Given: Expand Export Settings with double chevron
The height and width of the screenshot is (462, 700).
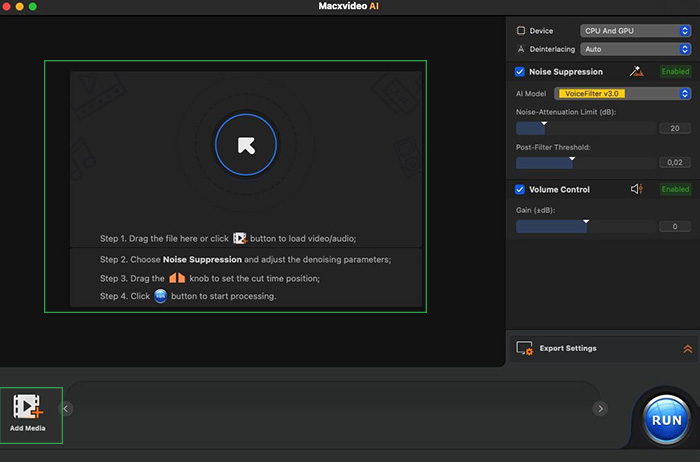Looking at the screenshot, I should tap(688, 349).
